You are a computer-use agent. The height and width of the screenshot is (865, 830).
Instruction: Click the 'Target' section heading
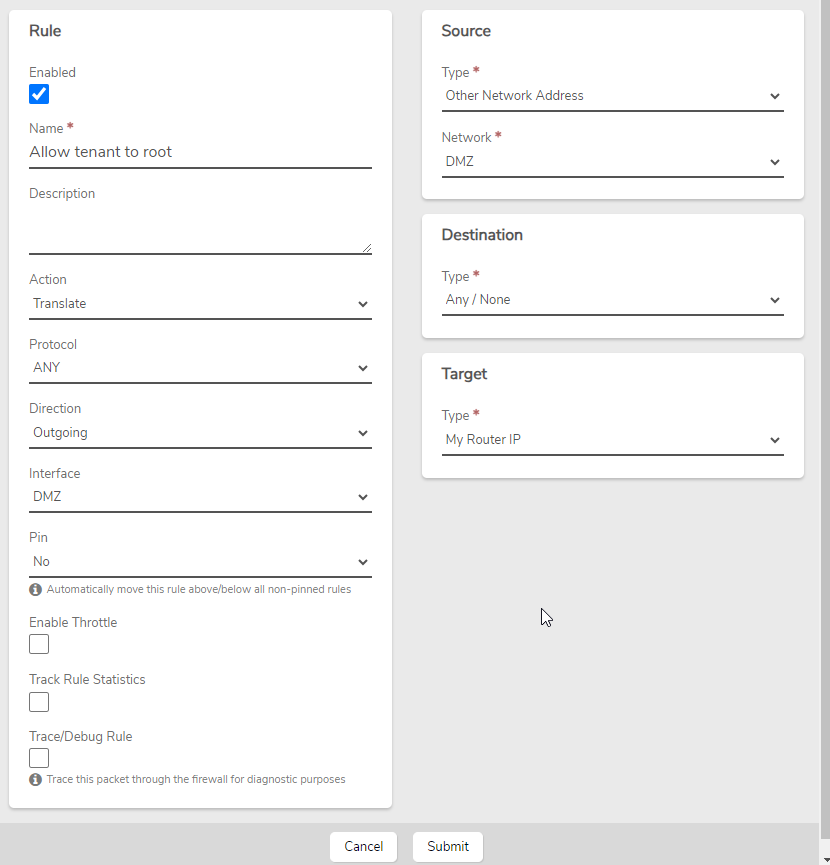(x=464, y=374)
